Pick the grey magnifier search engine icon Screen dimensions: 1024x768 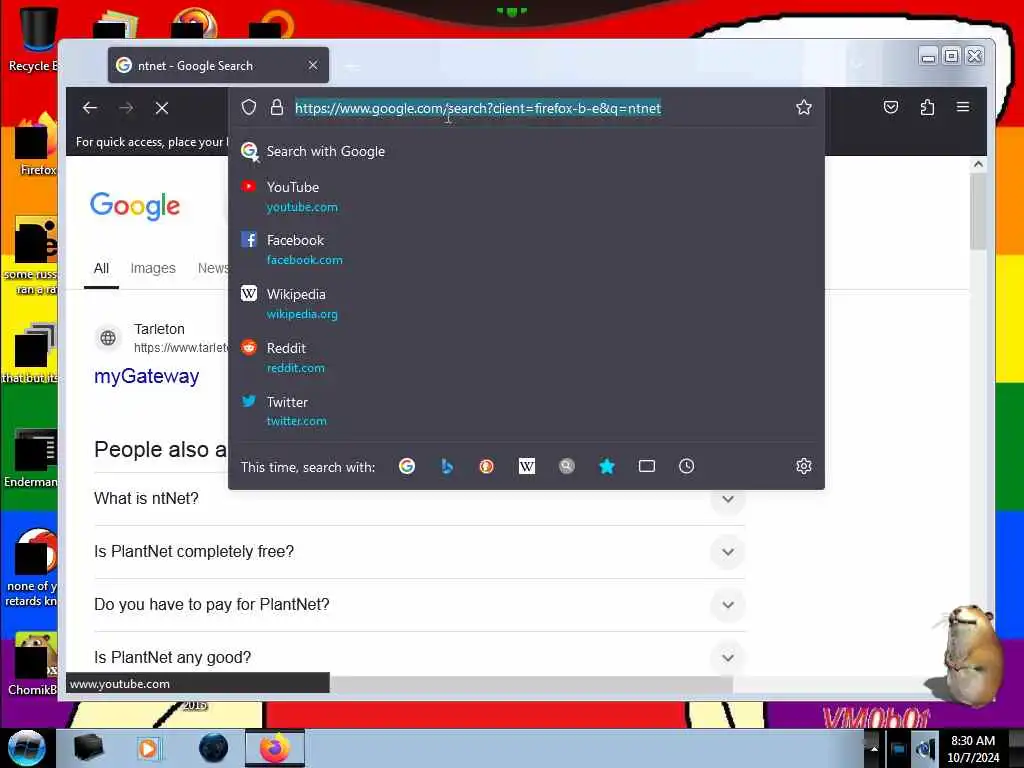point(567,466)
